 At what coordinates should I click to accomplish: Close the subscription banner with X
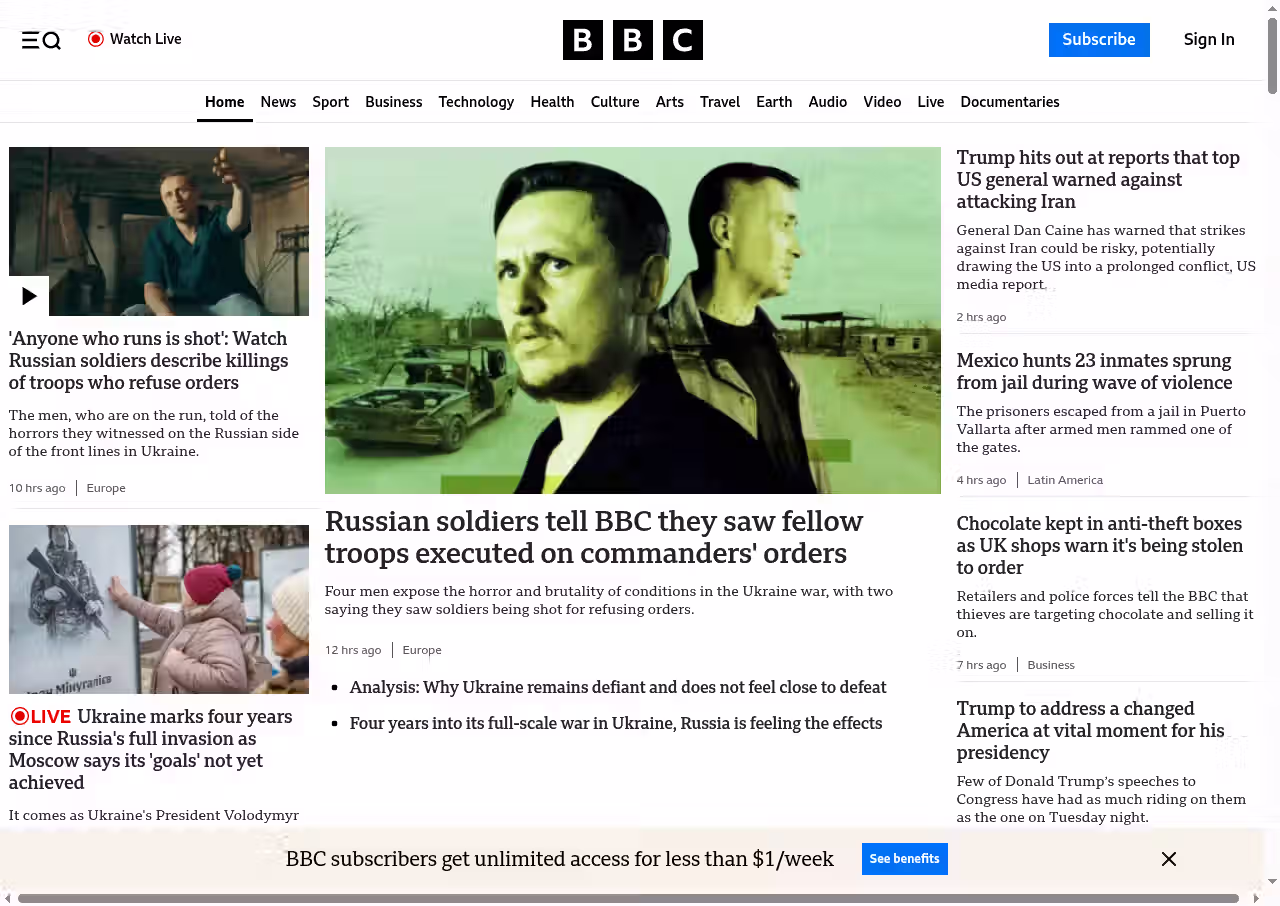coord(1168,859)
